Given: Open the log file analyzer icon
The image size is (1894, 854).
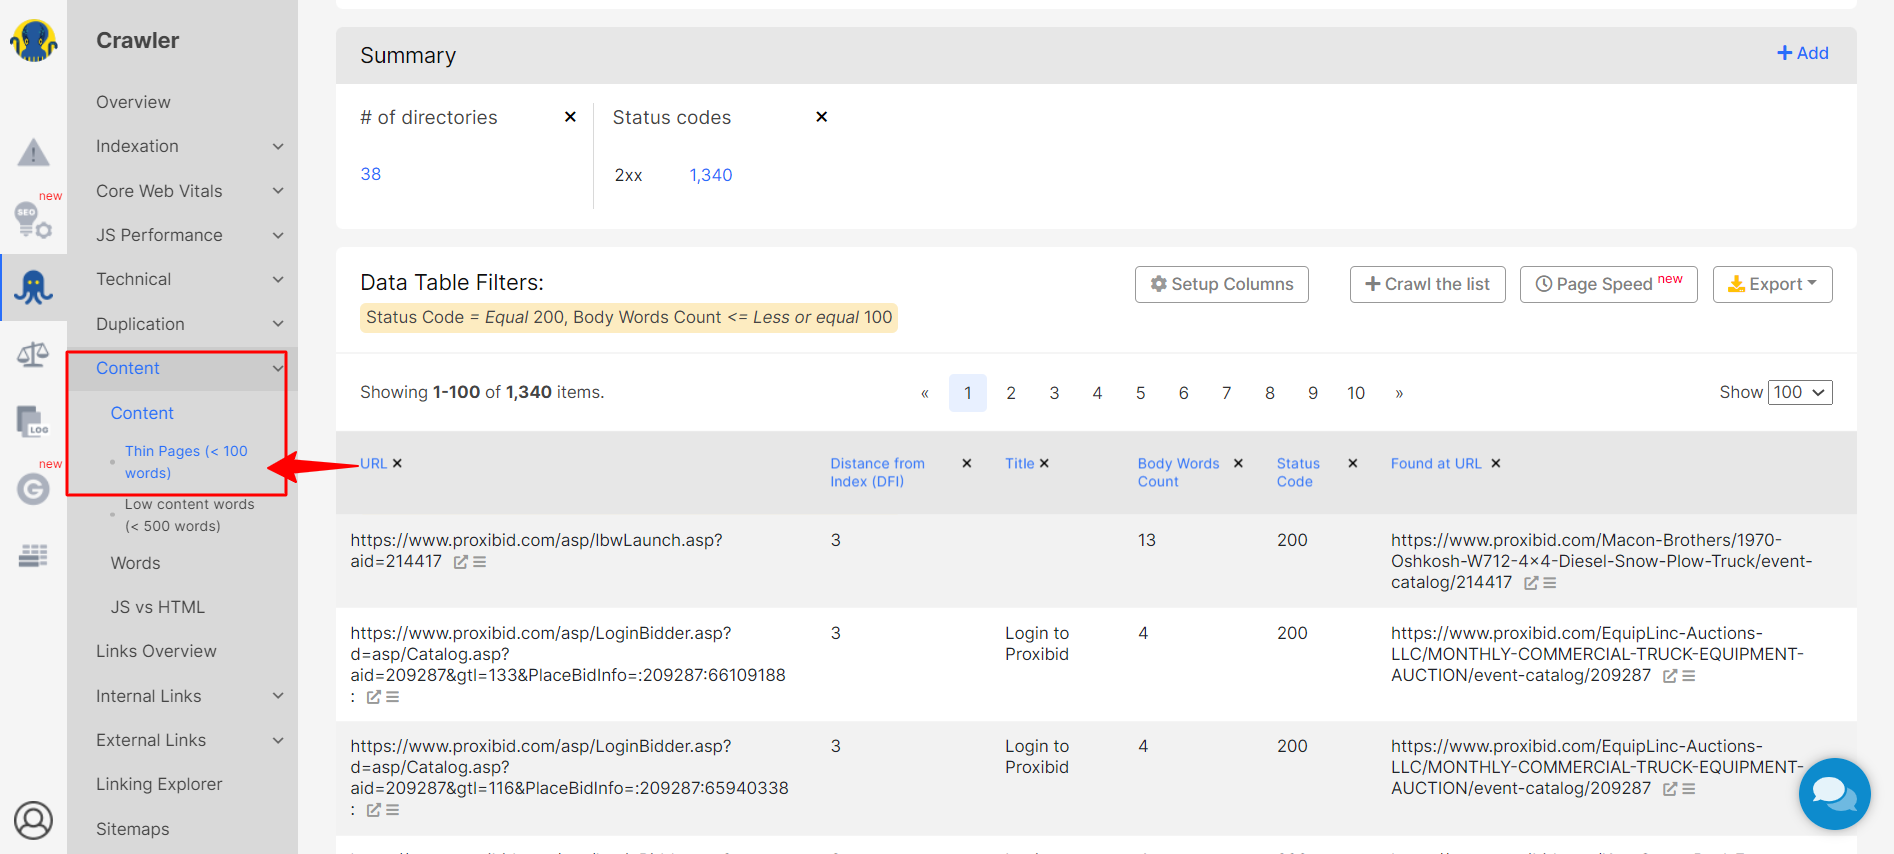Looking at the screenshot, I should point(33,422).
